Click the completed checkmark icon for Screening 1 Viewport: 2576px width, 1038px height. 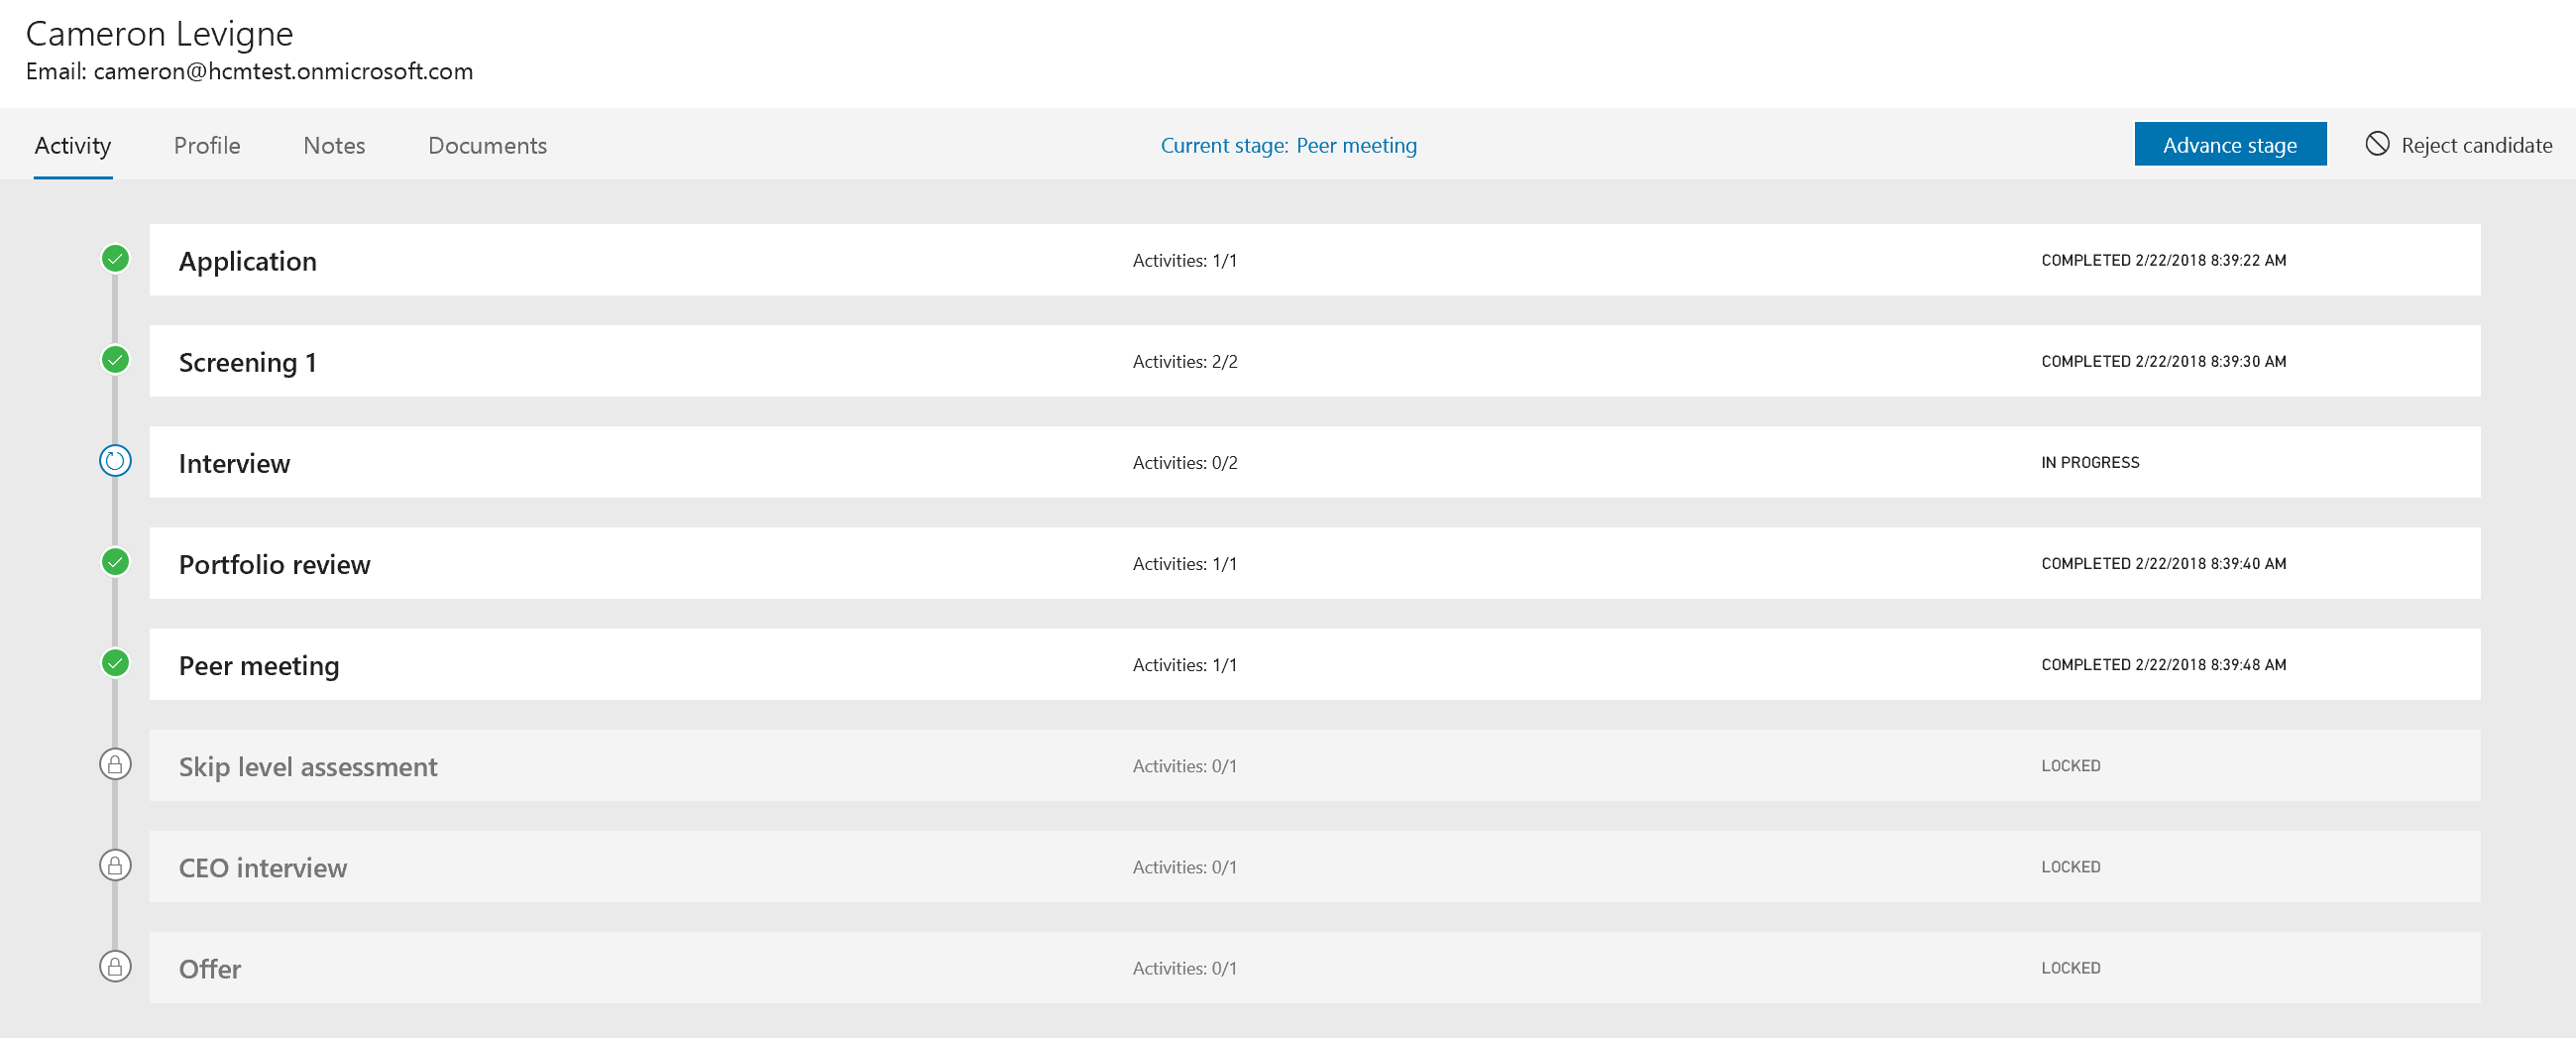(115, 360)
